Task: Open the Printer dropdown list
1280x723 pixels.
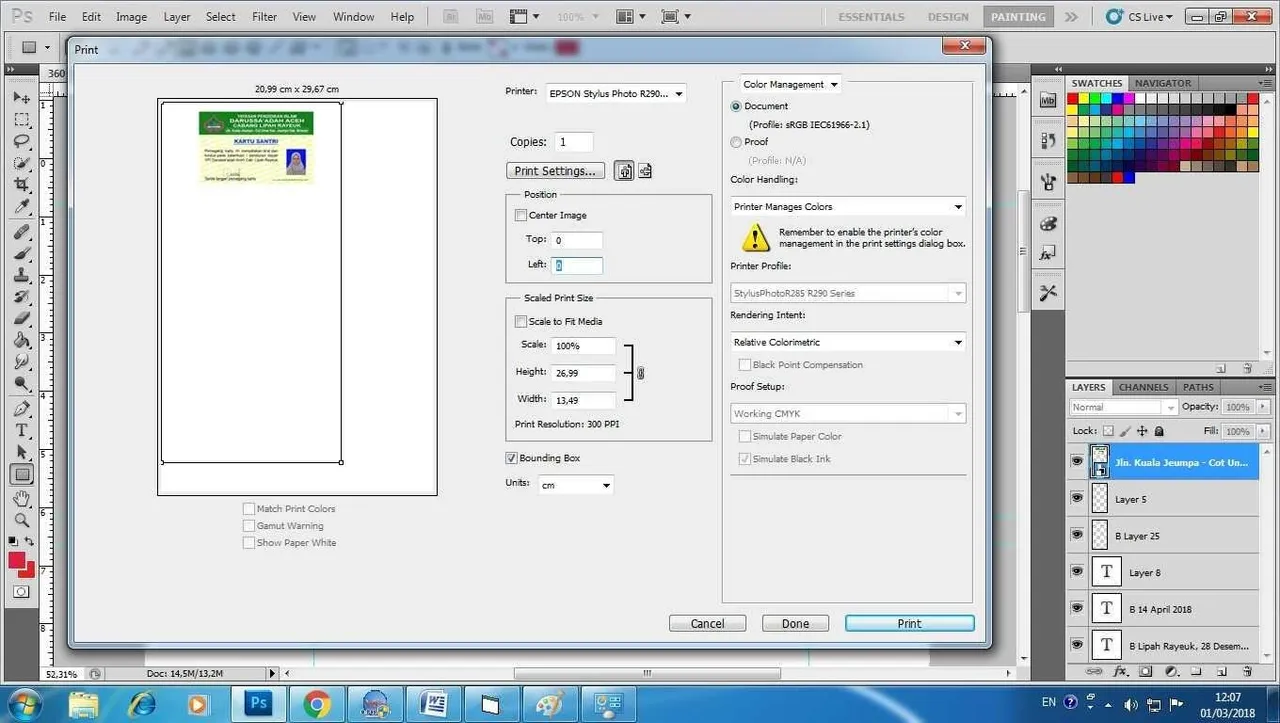Action: (x=617, y=93)
